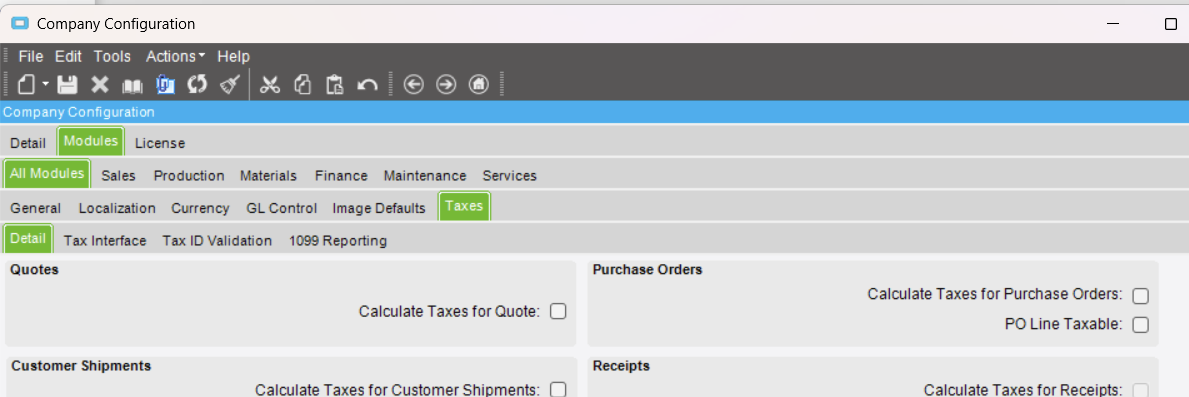This screenshot has width=1189, height=397.
Task: Open the Tools menu
Action: point(112,56)
